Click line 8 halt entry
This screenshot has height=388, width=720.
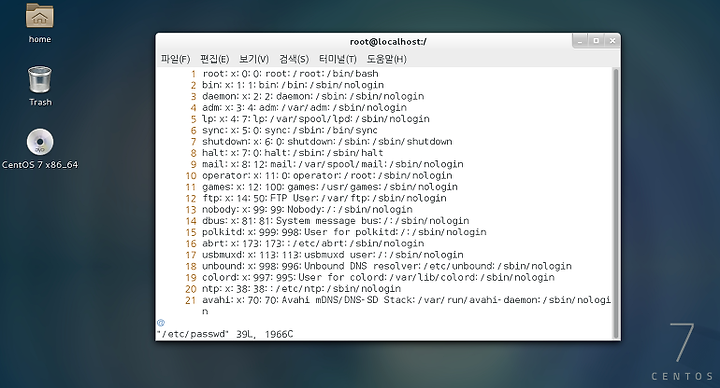[292, 153]
